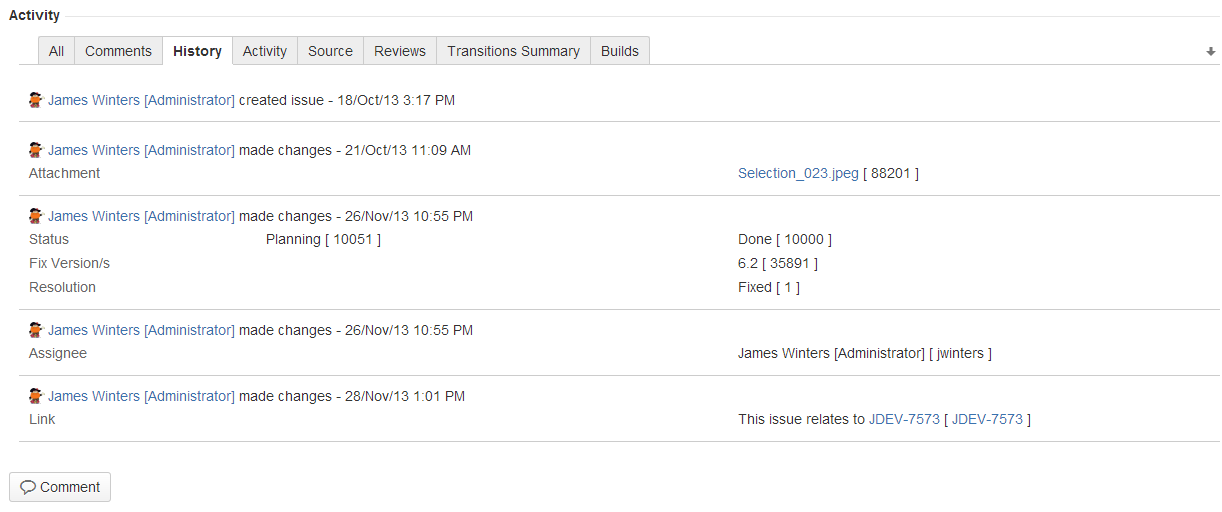This screenshot has width=1222, height=512.
Task: Click bracketed JDEV-7573 link
Action: [x=987, y=419]
